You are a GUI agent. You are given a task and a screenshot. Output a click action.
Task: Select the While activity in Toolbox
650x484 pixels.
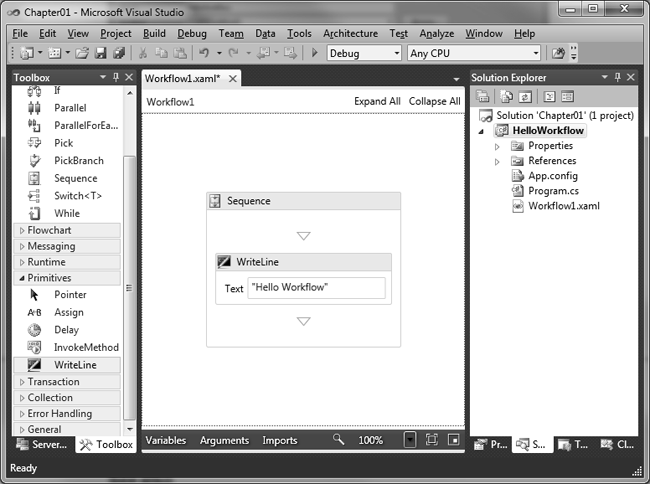click(66, 213)
